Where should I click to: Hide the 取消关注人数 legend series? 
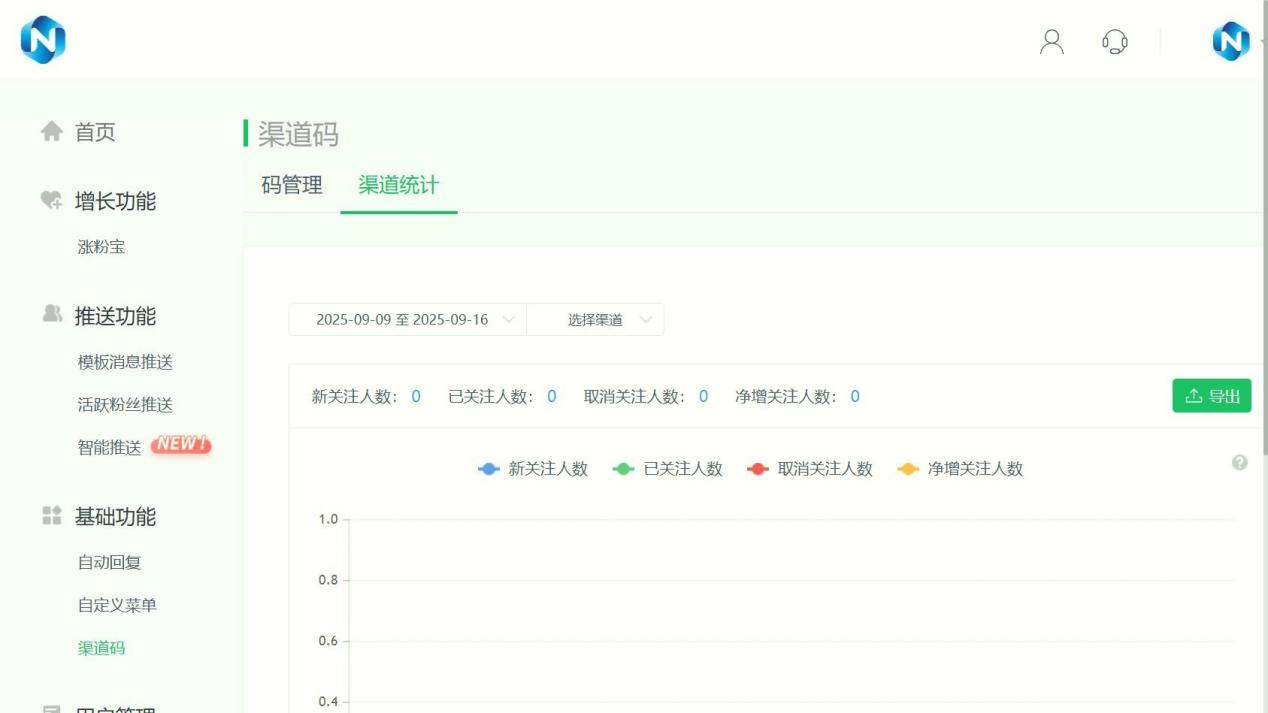tap(811, 469)
